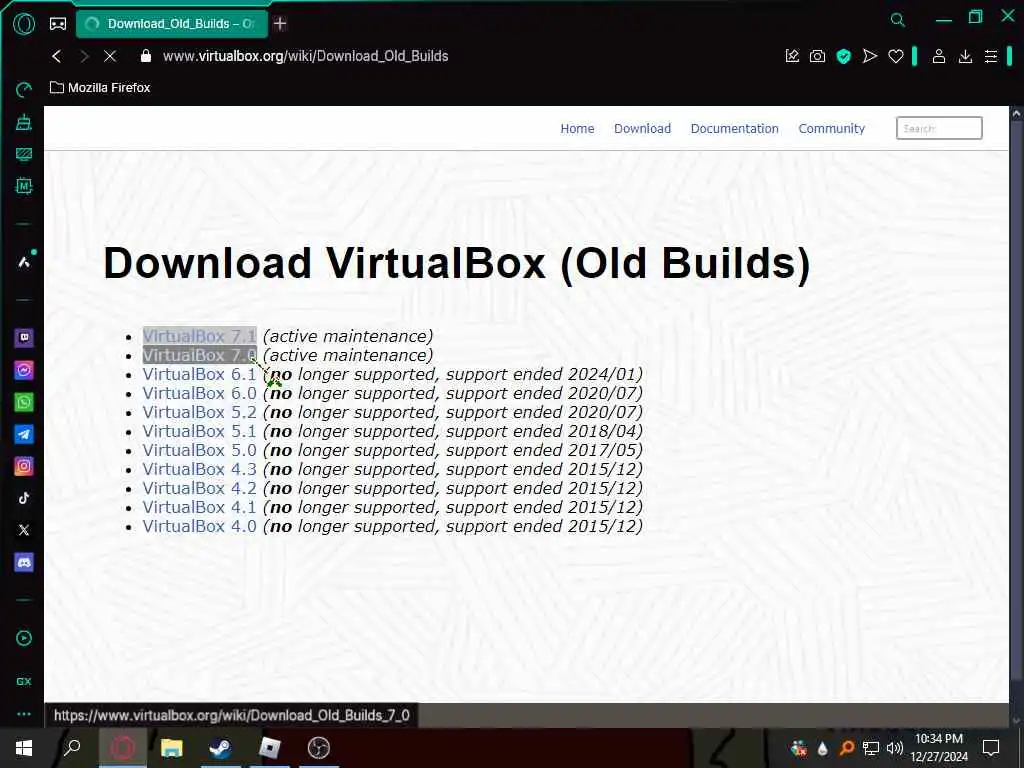The height and width of the screenshot is (768, 1024).
Task: Open the VirtualBox 4.1 link
Action: point(199,507)
